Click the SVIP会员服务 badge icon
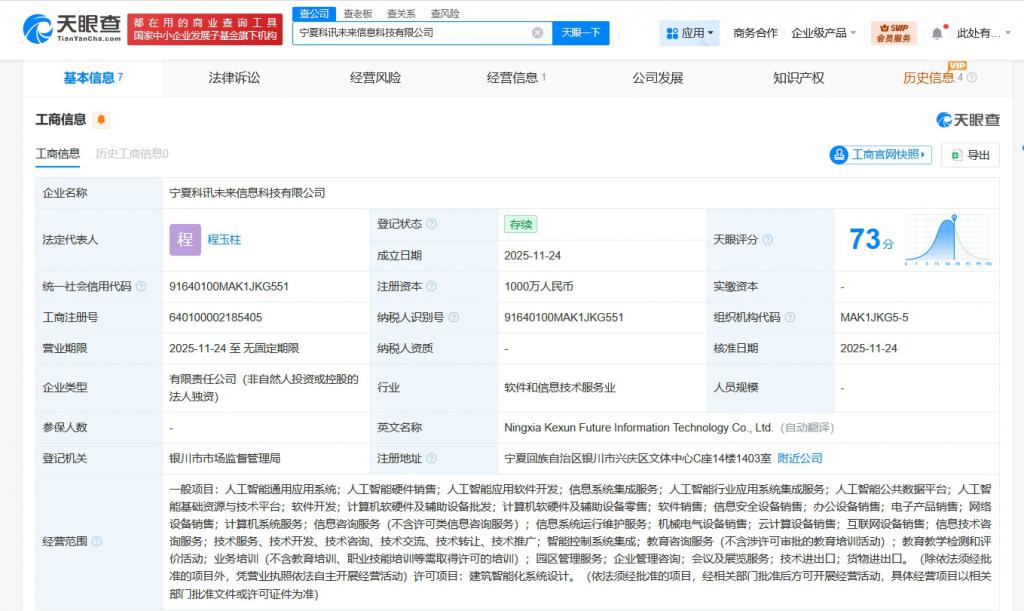The image size is (1024, 611). (884, 27)
